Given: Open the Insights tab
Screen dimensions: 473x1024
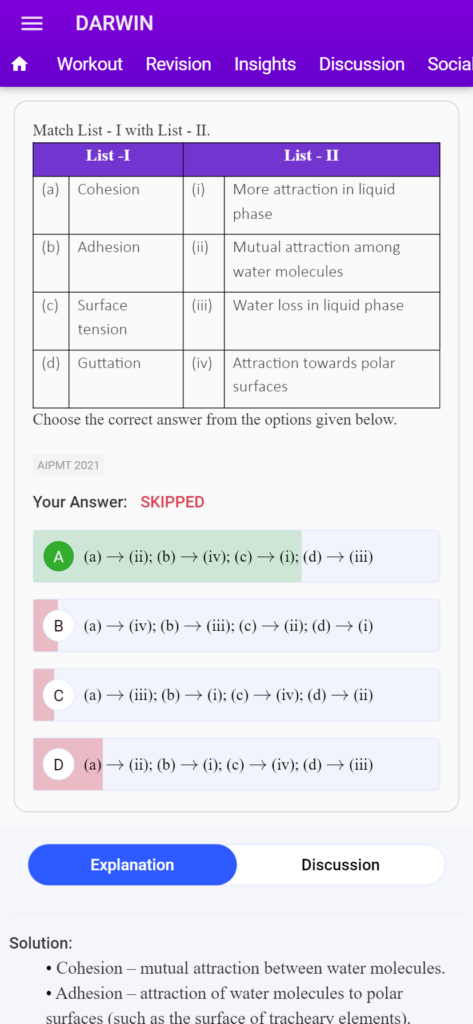Looking at the screenshot, I should (265, 64).
